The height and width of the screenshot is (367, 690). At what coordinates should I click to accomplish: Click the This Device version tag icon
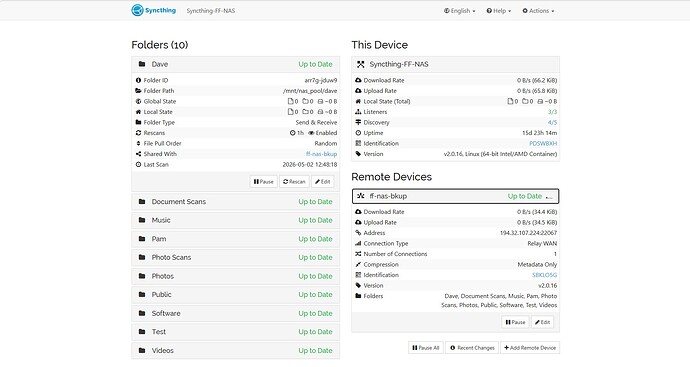[358, 154]
